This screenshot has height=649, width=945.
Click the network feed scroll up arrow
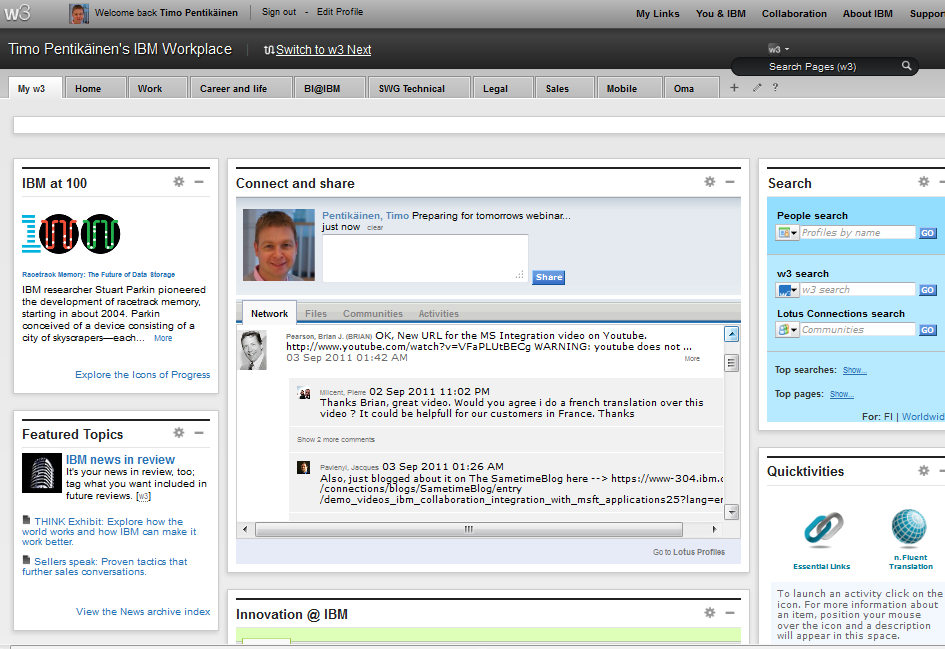pyautogui.click(x=731, y=334)
